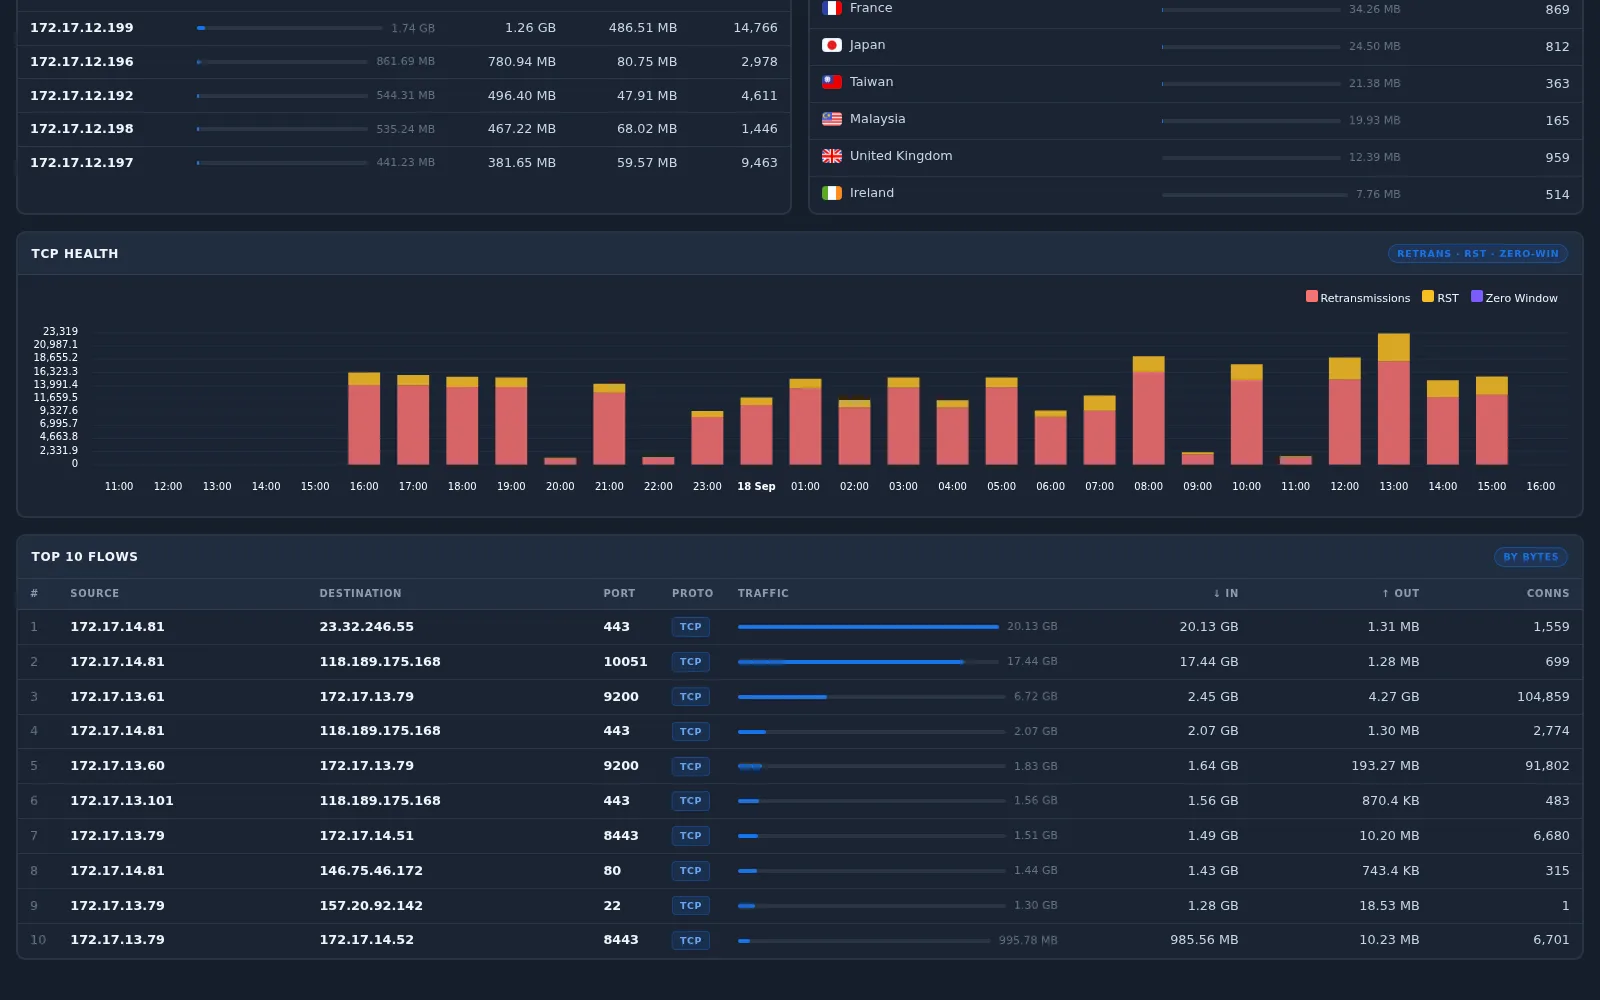Click the BY BYTES badge
Screen dimensions: 1600x1000
pyautogui.click(x=1531, y=557)
